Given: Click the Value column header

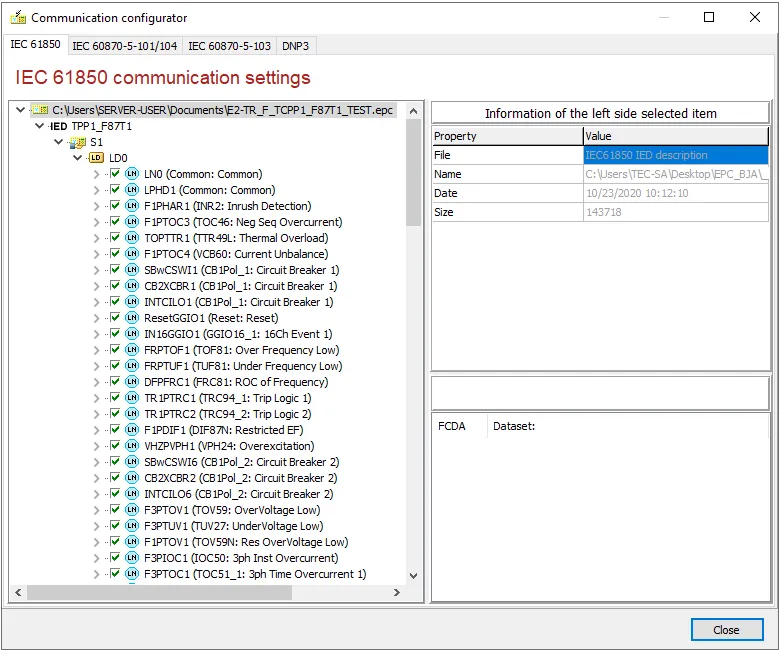Looking at the screenshot, I should pos(676,136).
